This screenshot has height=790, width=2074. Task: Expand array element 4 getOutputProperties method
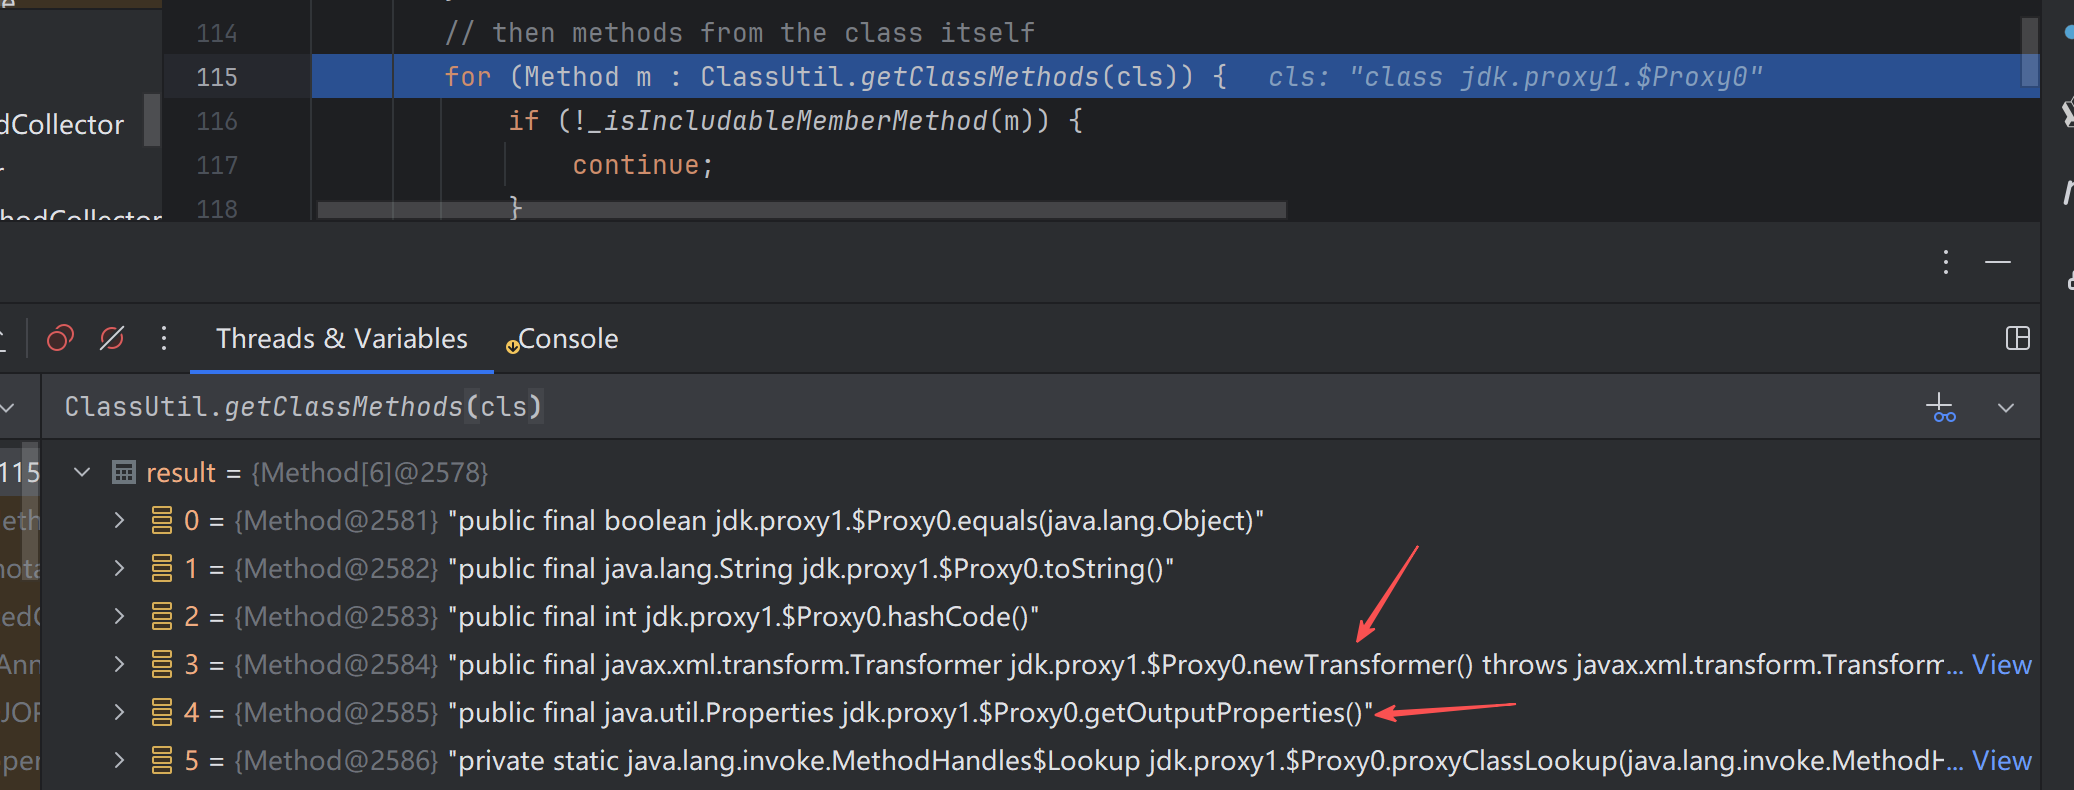119,712
